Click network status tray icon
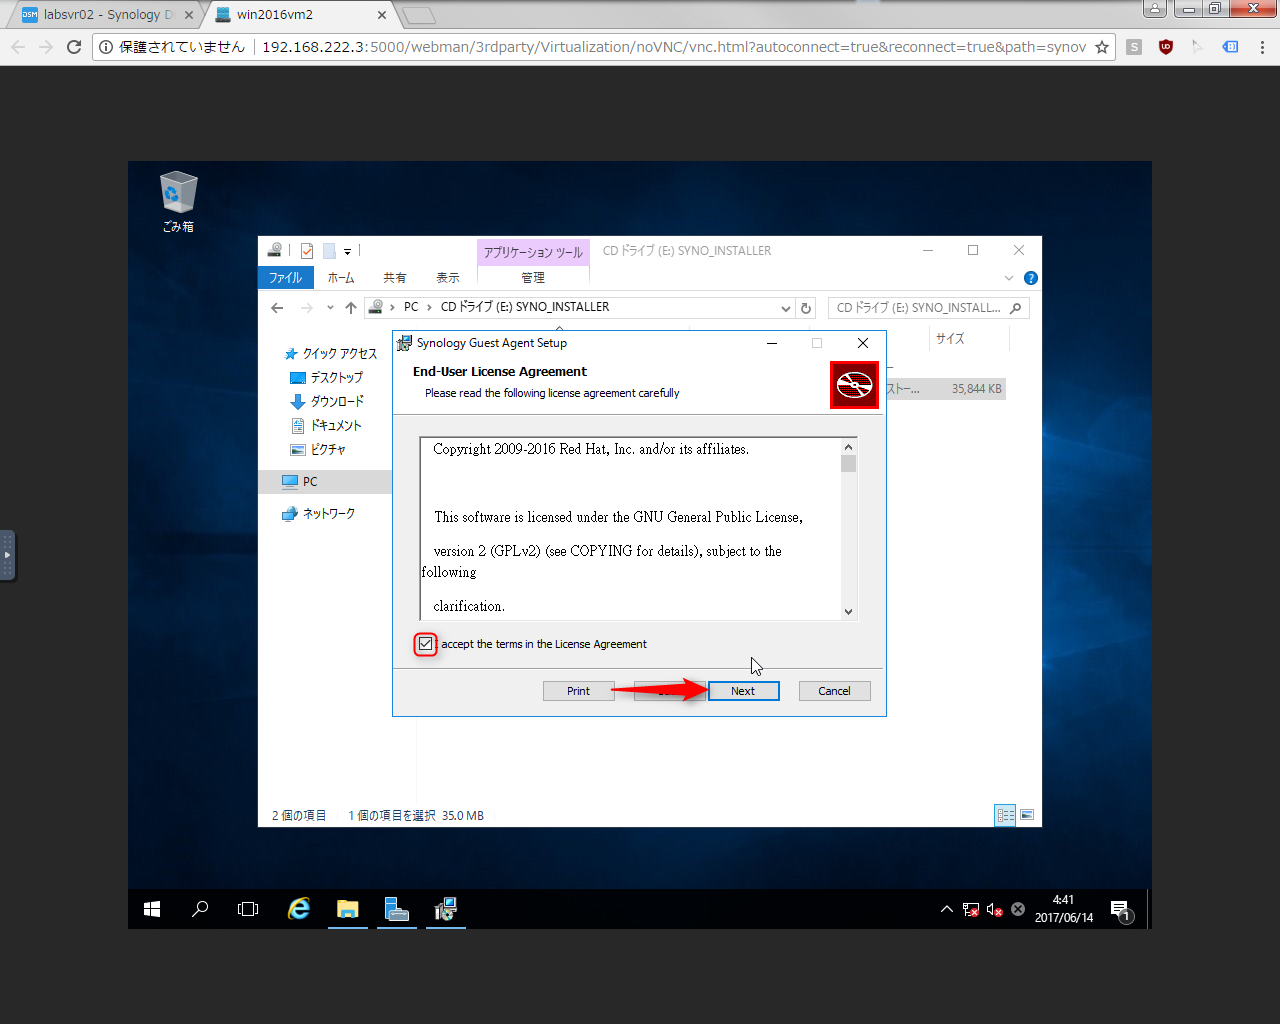 pos(971,909)
